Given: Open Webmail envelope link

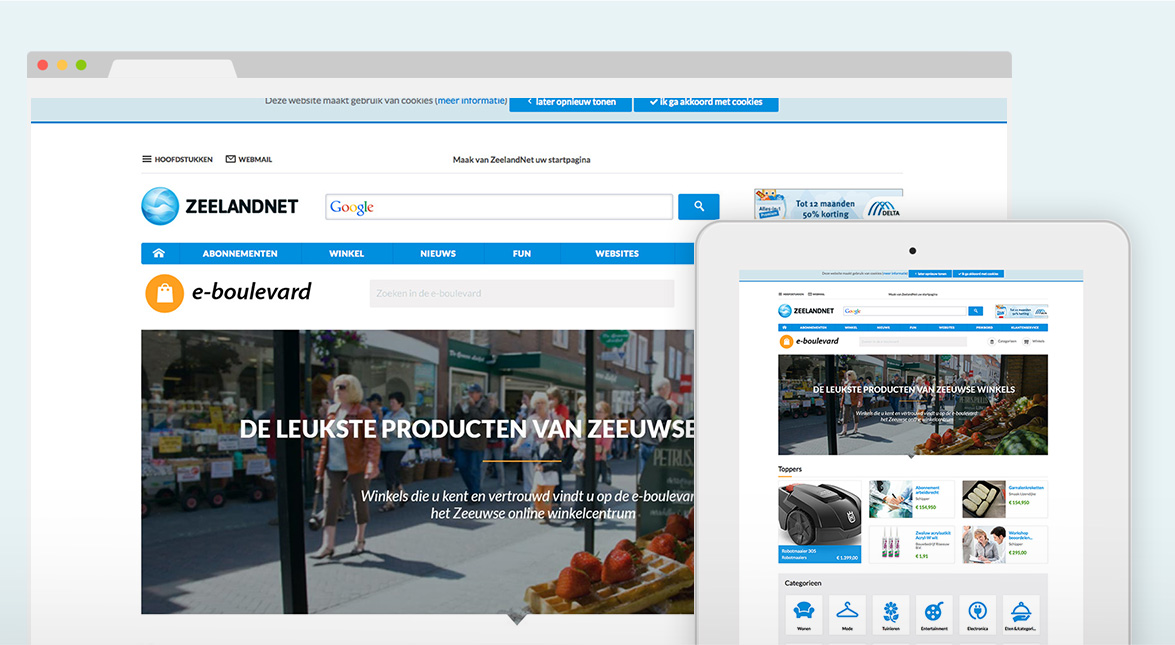Looking at the screenshot, I should click(249, 160).
